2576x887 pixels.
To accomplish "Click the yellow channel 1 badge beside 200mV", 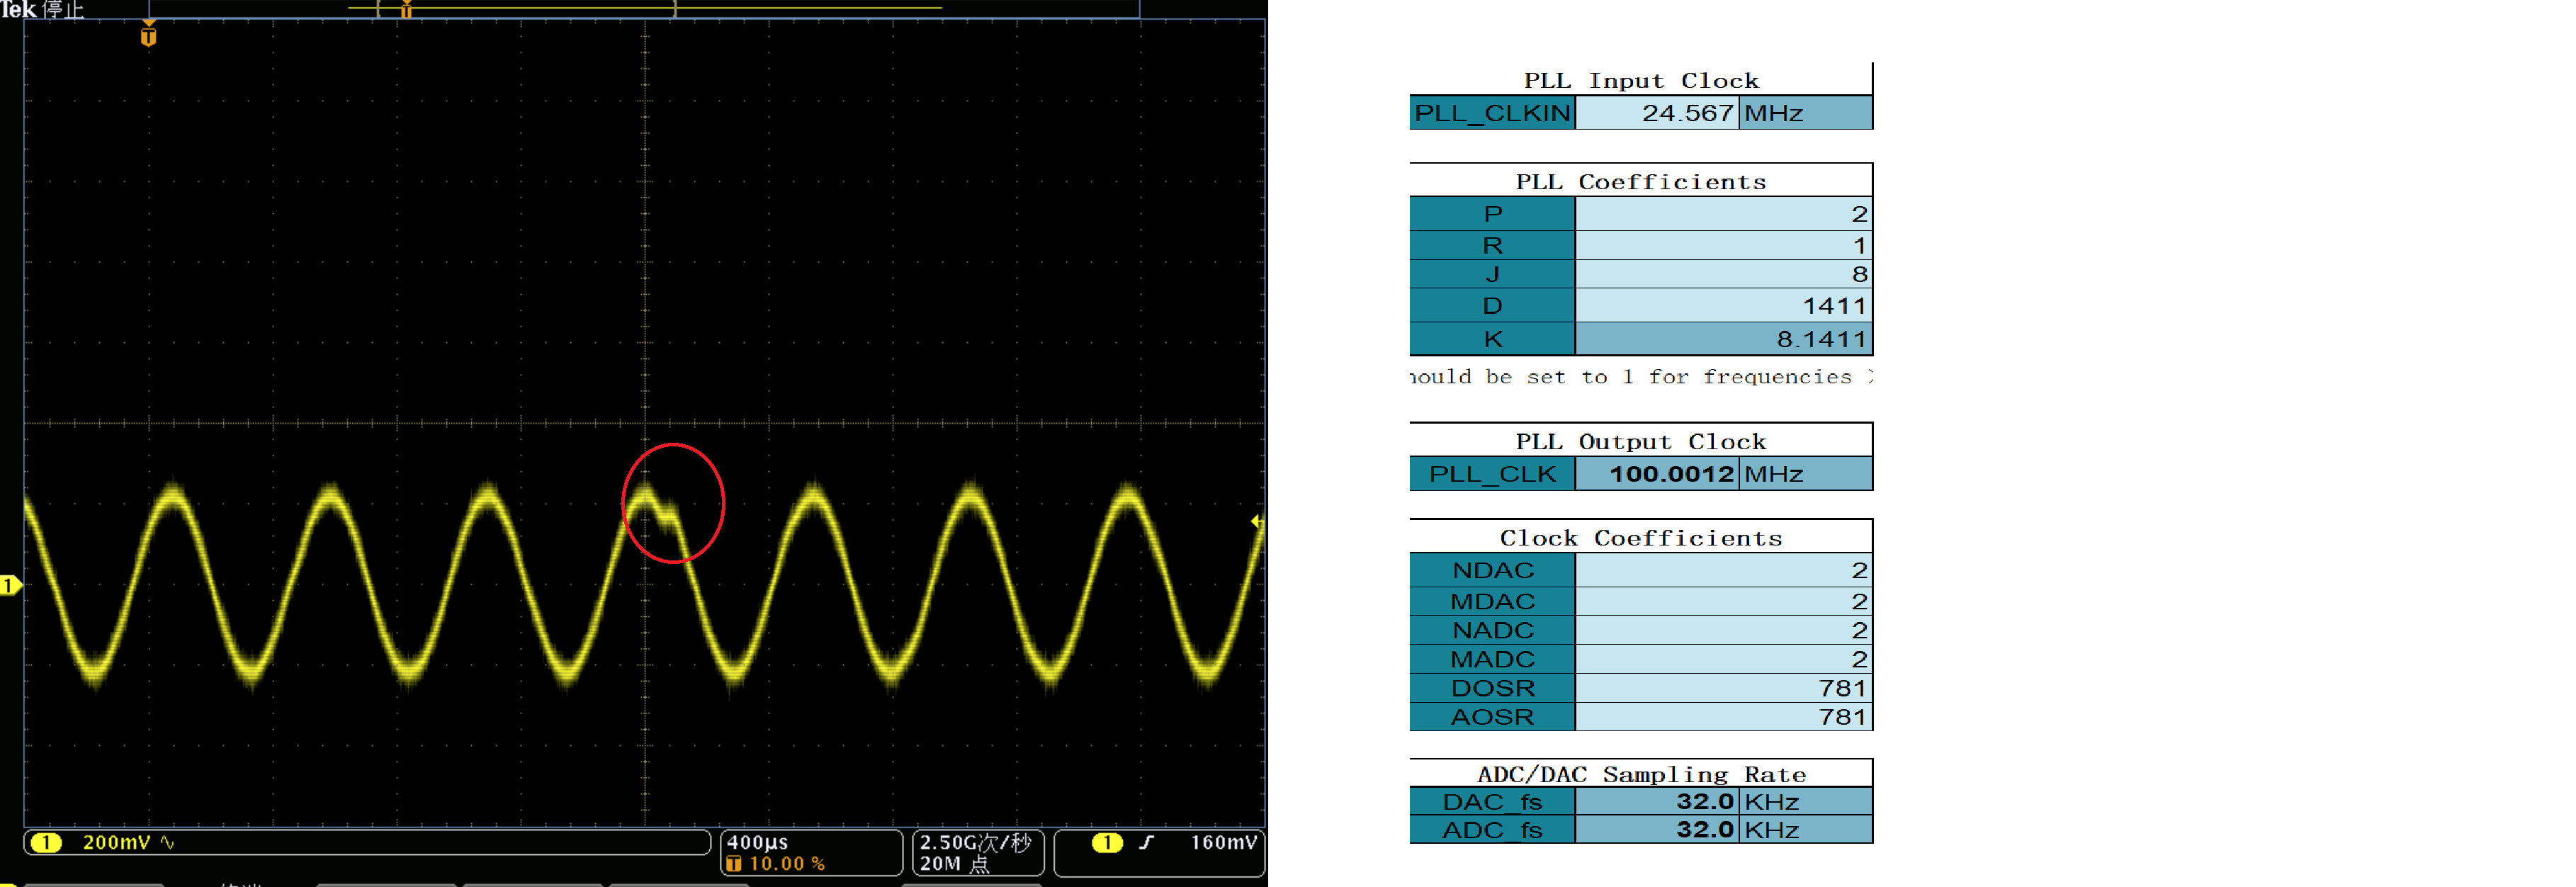I will click(x=46, y=842).
